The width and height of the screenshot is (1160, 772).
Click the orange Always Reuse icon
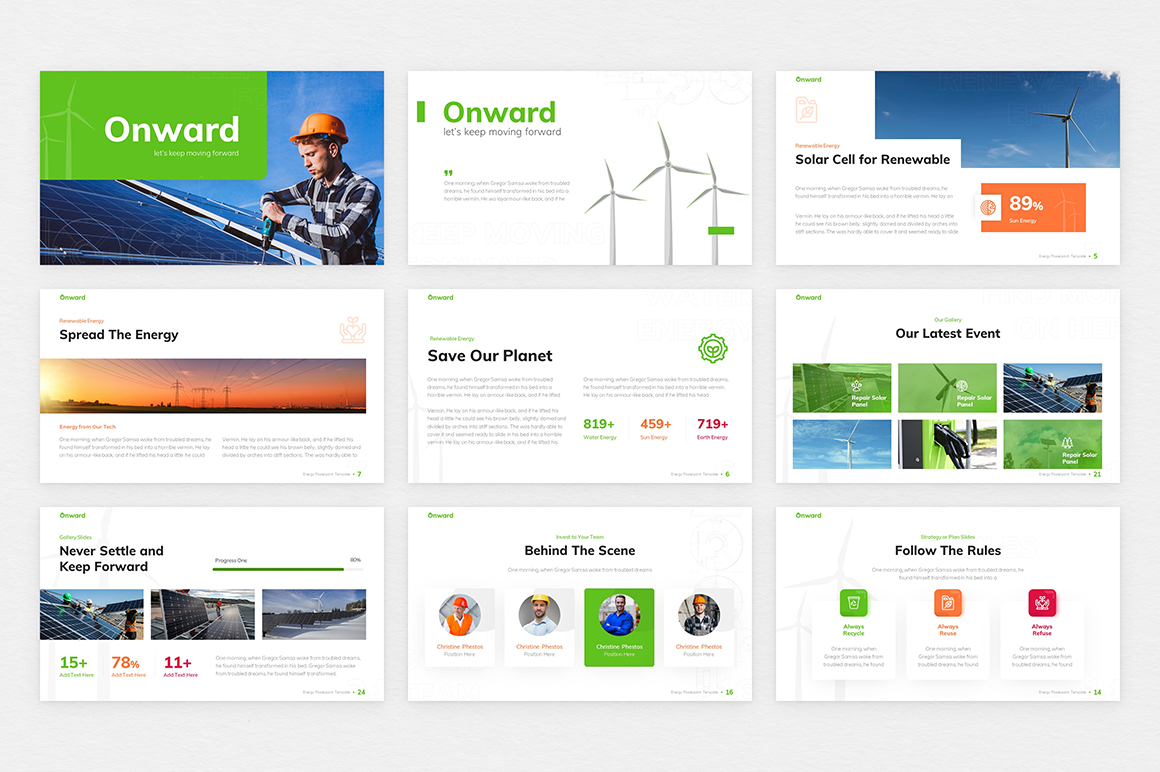947,603
